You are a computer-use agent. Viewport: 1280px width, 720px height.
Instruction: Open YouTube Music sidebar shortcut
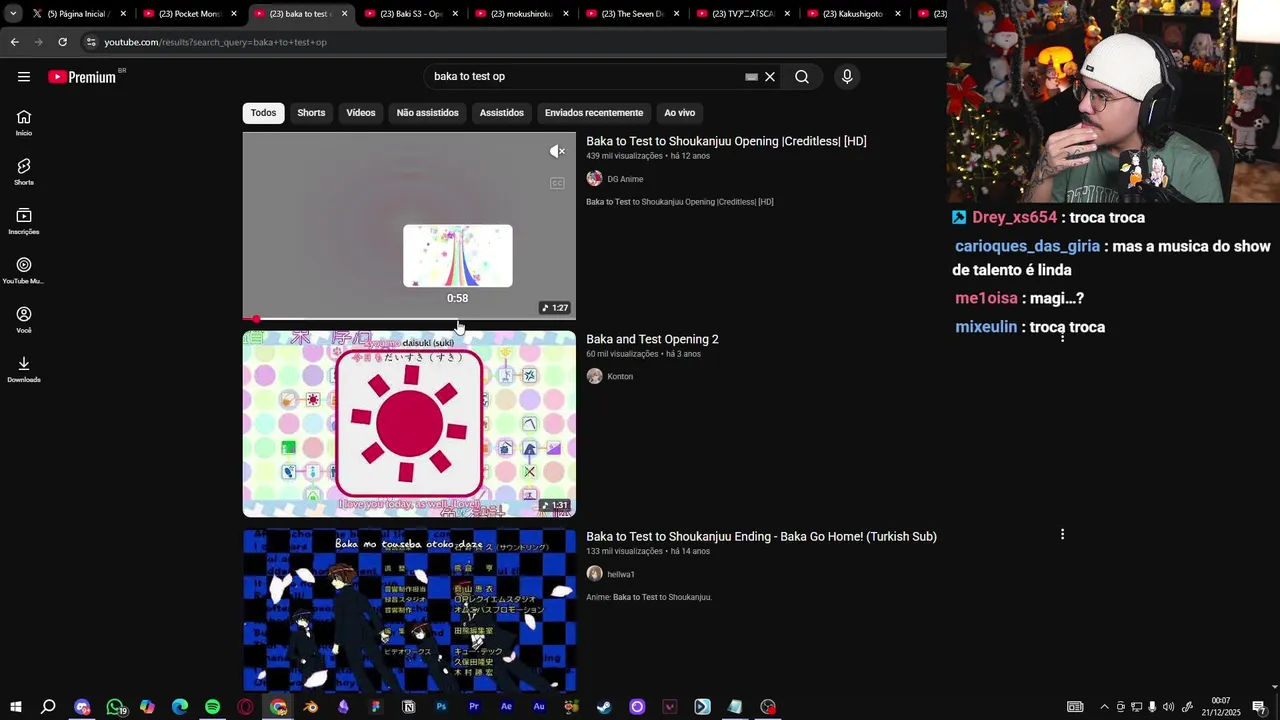tap(24, 271)
